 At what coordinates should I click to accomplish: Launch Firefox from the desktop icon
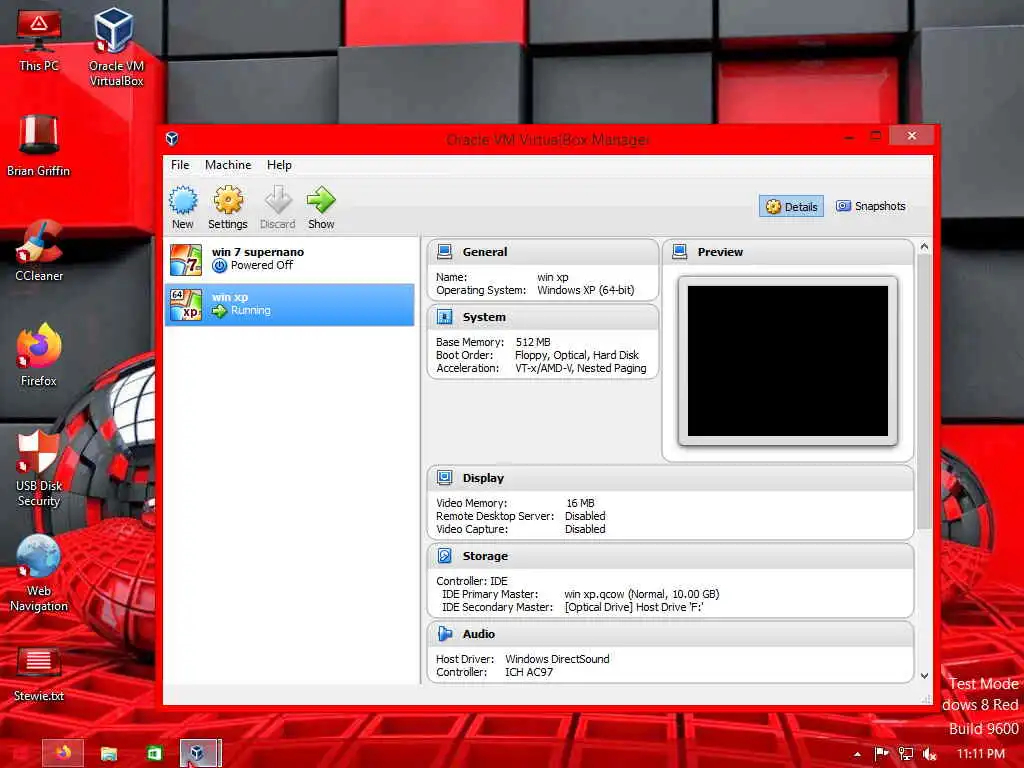39,355
